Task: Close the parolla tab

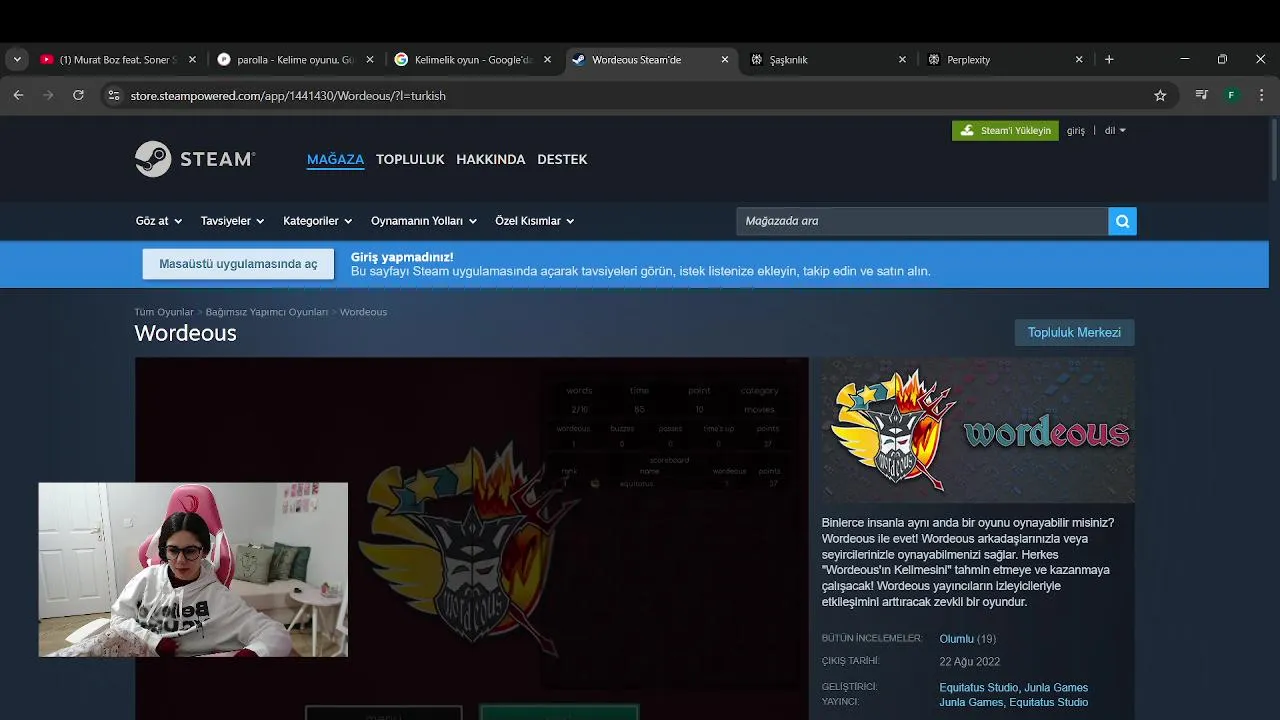Action: point(369,60)
